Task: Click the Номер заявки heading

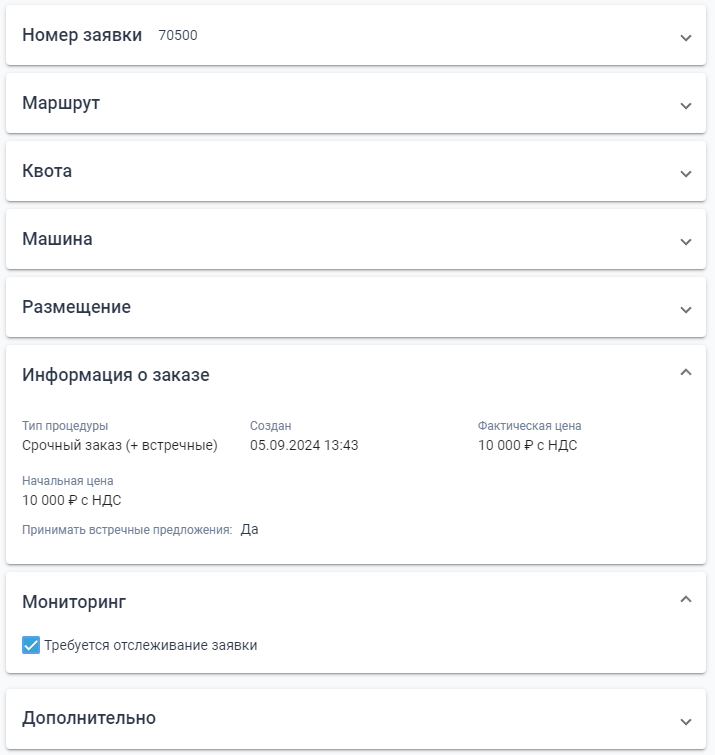Action: [82, 35]
